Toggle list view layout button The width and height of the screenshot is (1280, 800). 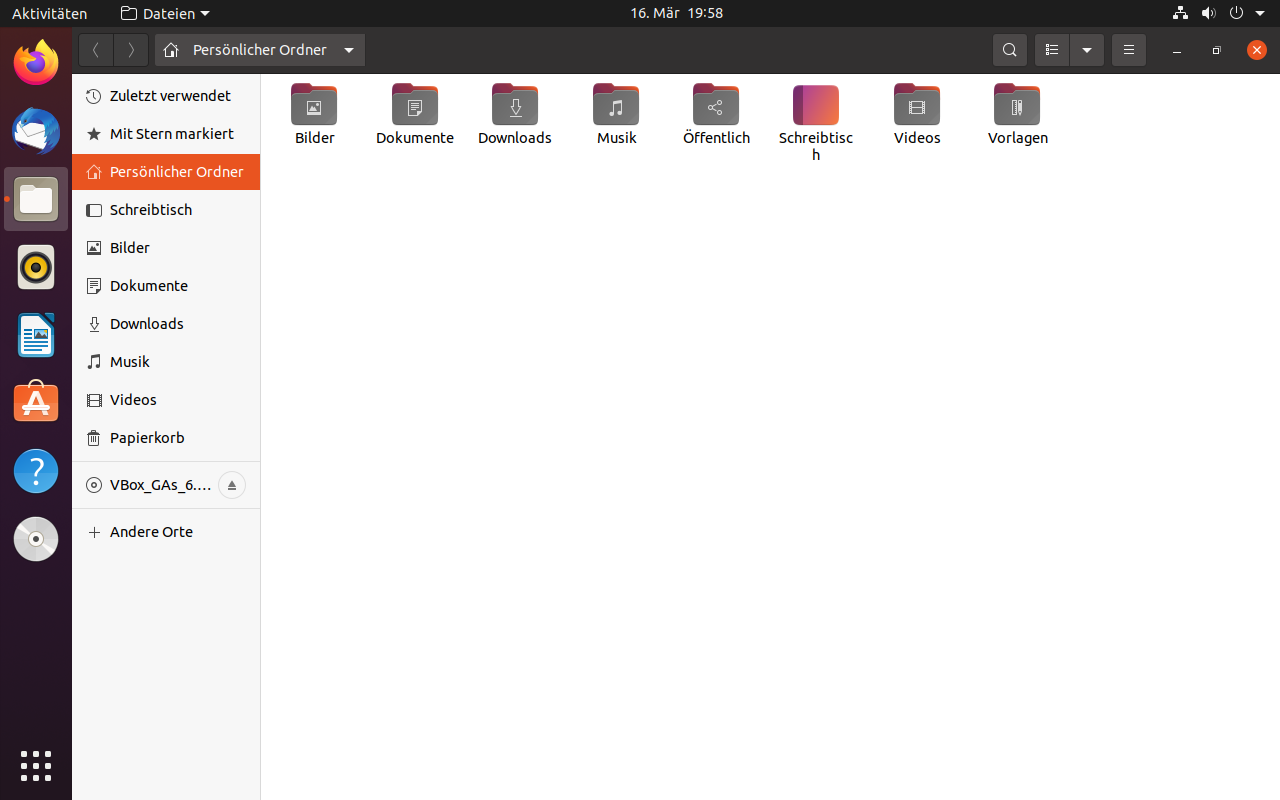point(1052,50)
